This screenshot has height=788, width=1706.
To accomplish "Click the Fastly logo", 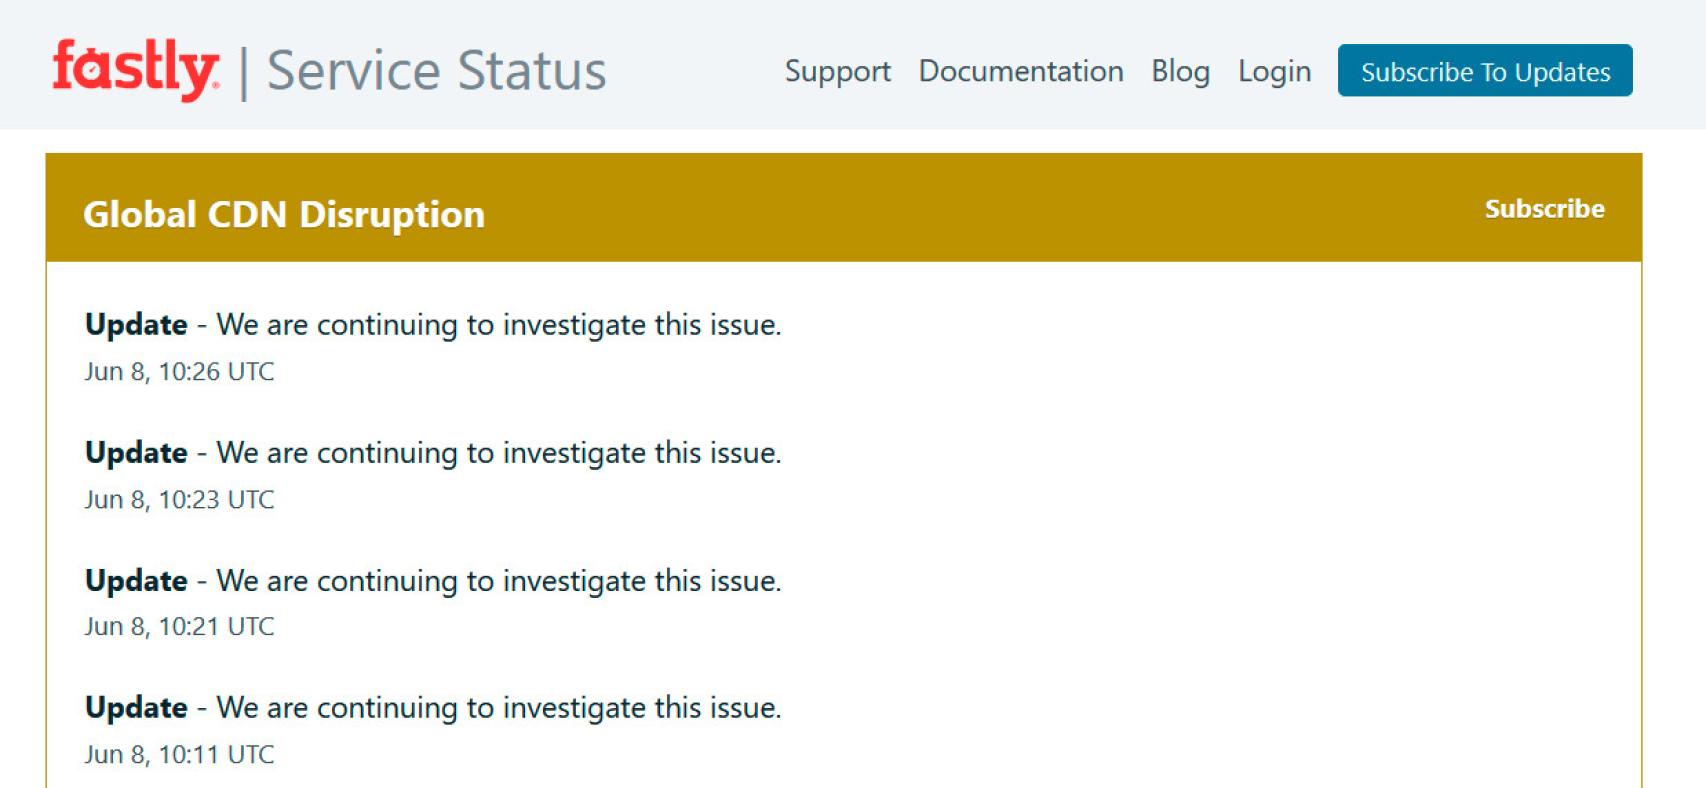I will (136, 69).
